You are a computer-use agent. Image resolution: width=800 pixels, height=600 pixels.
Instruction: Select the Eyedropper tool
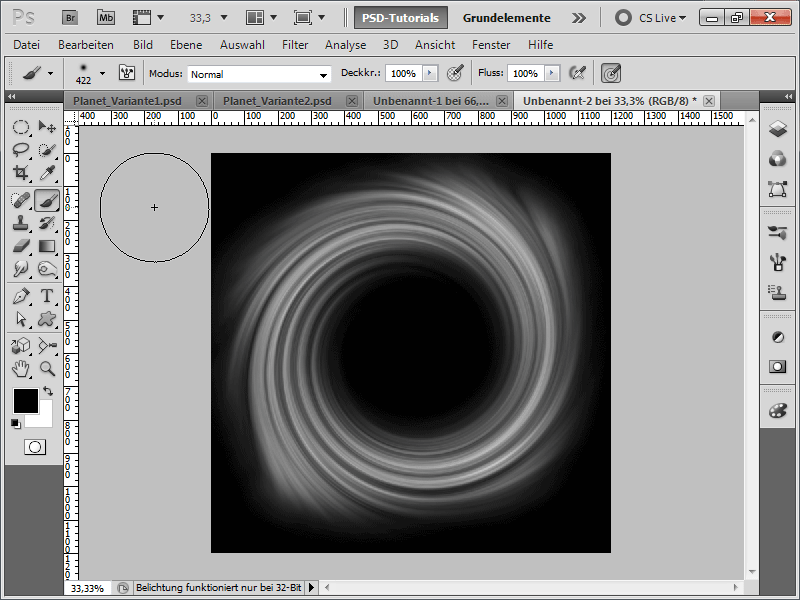click(47, 173)
